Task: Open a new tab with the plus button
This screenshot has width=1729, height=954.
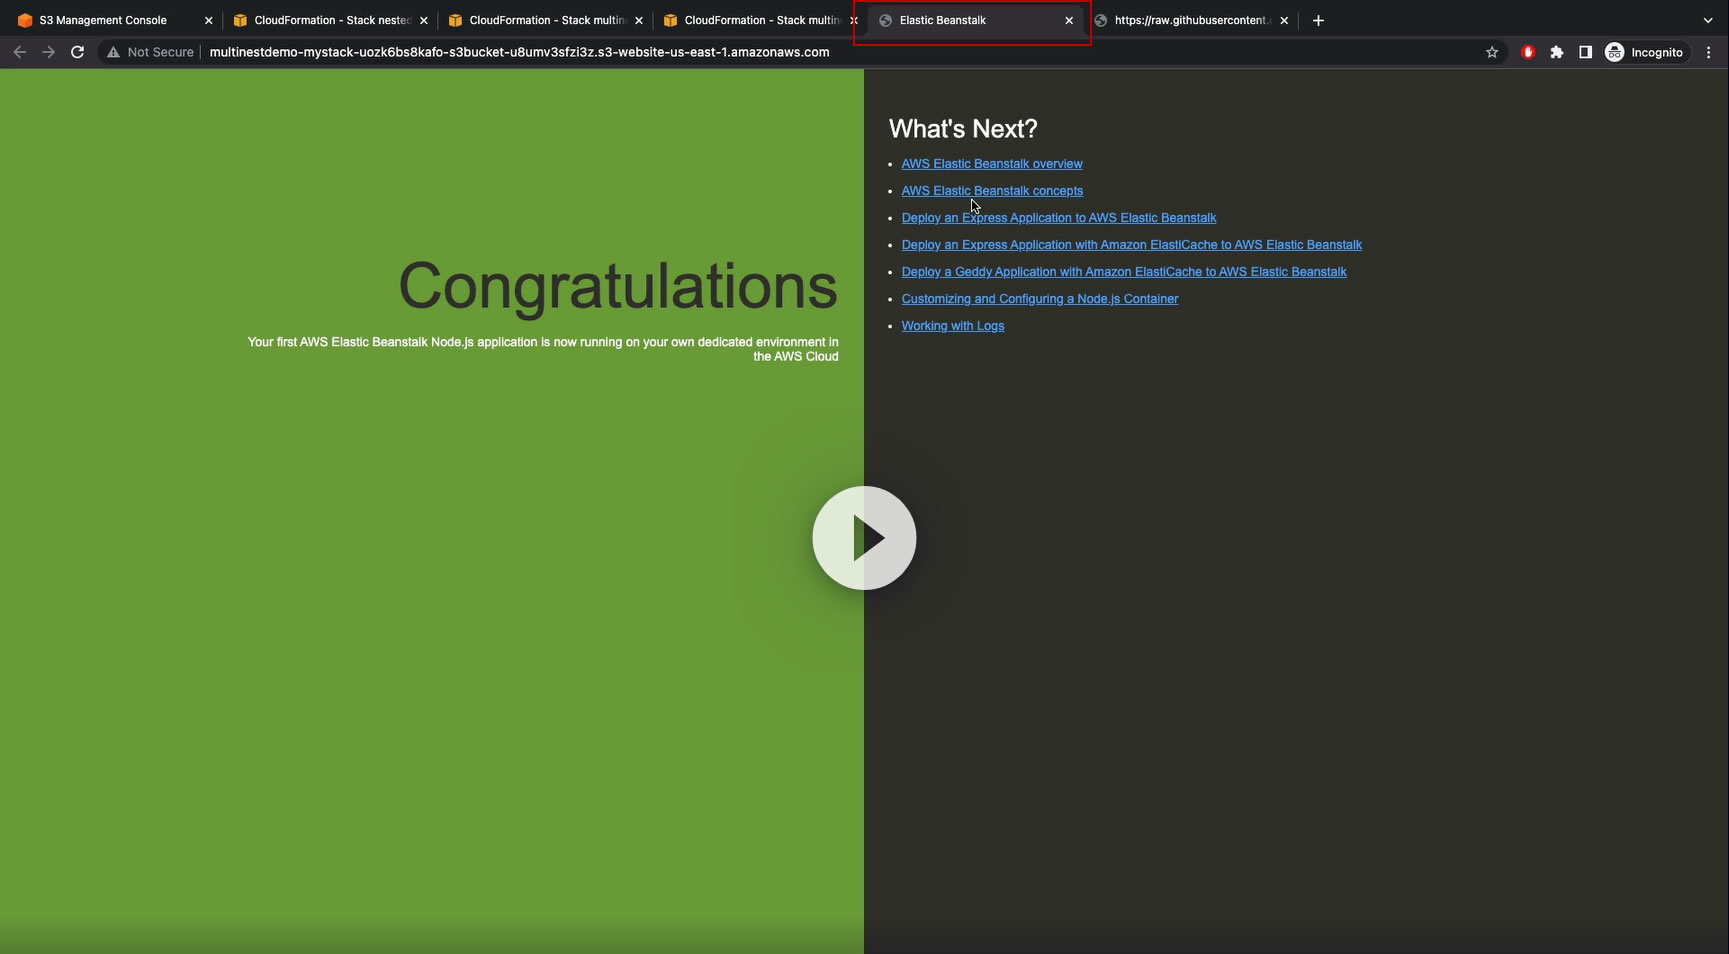Action: [1318, 20]
